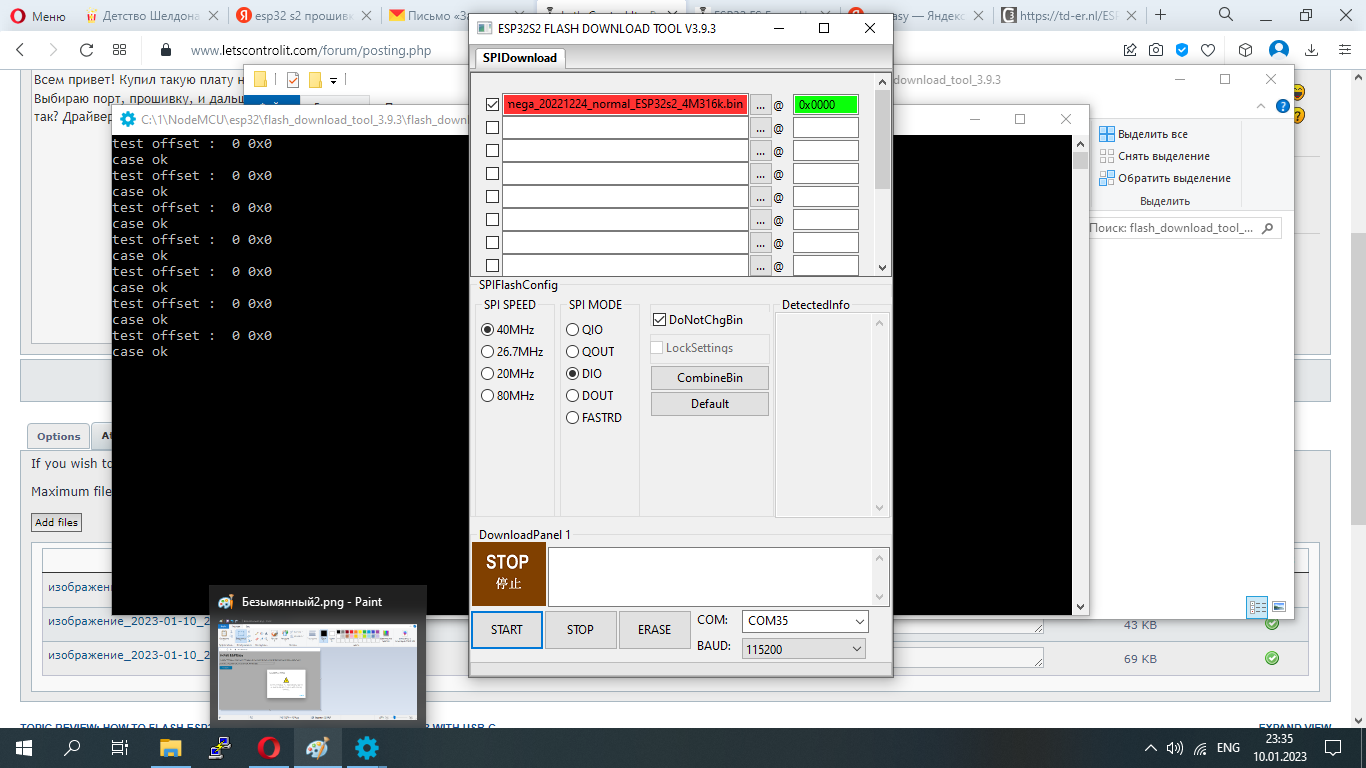Screen dimensions: 1366x768
Task: Click the file list scroll-down arrow
Action: coord(882,267)
